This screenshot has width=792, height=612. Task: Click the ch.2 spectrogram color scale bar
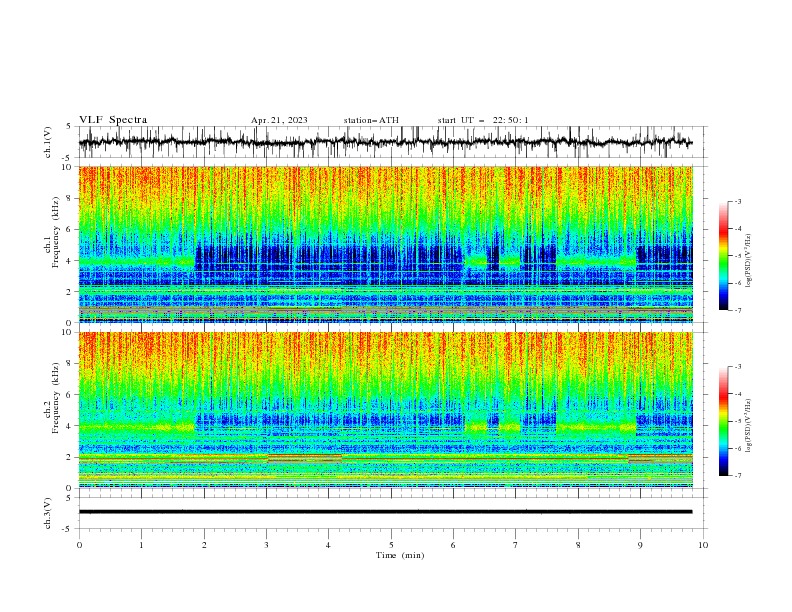pyautogui.click(x=724, y=421)
